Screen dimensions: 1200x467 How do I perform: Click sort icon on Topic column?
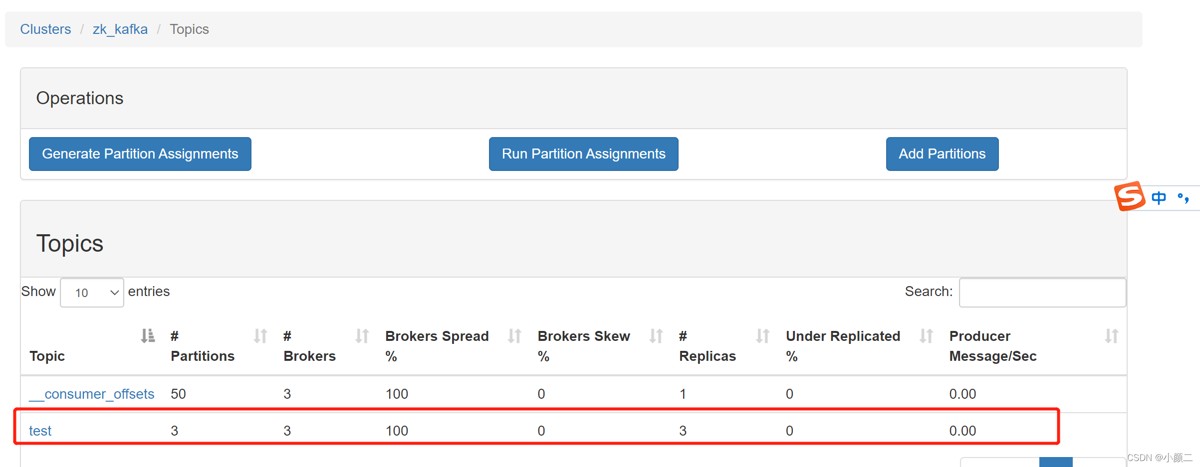148,336
